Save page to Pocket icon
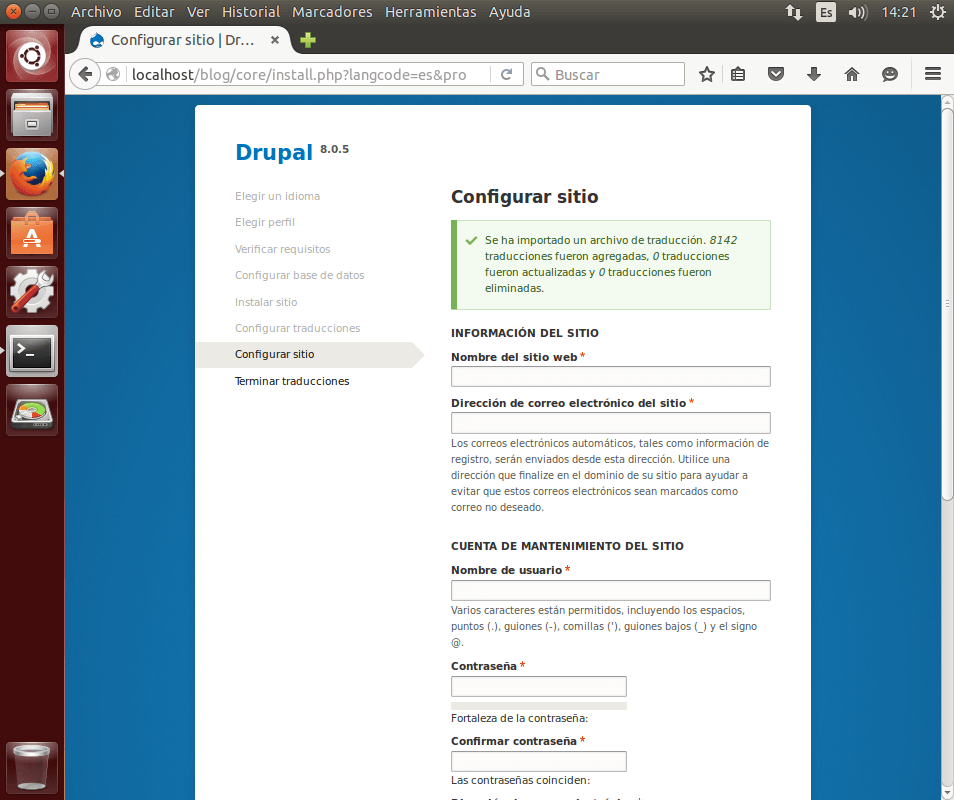Image resolution: width=954 pixels, height=800 pixels. click(776, 74)
